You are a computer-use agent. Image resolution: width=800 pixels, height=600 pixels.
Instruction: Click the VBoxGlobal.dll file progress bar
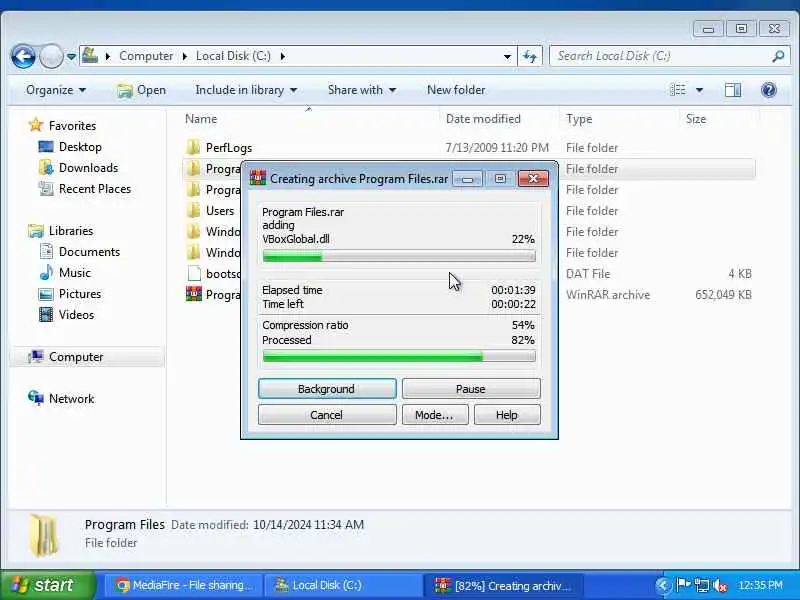click(399, 256)
